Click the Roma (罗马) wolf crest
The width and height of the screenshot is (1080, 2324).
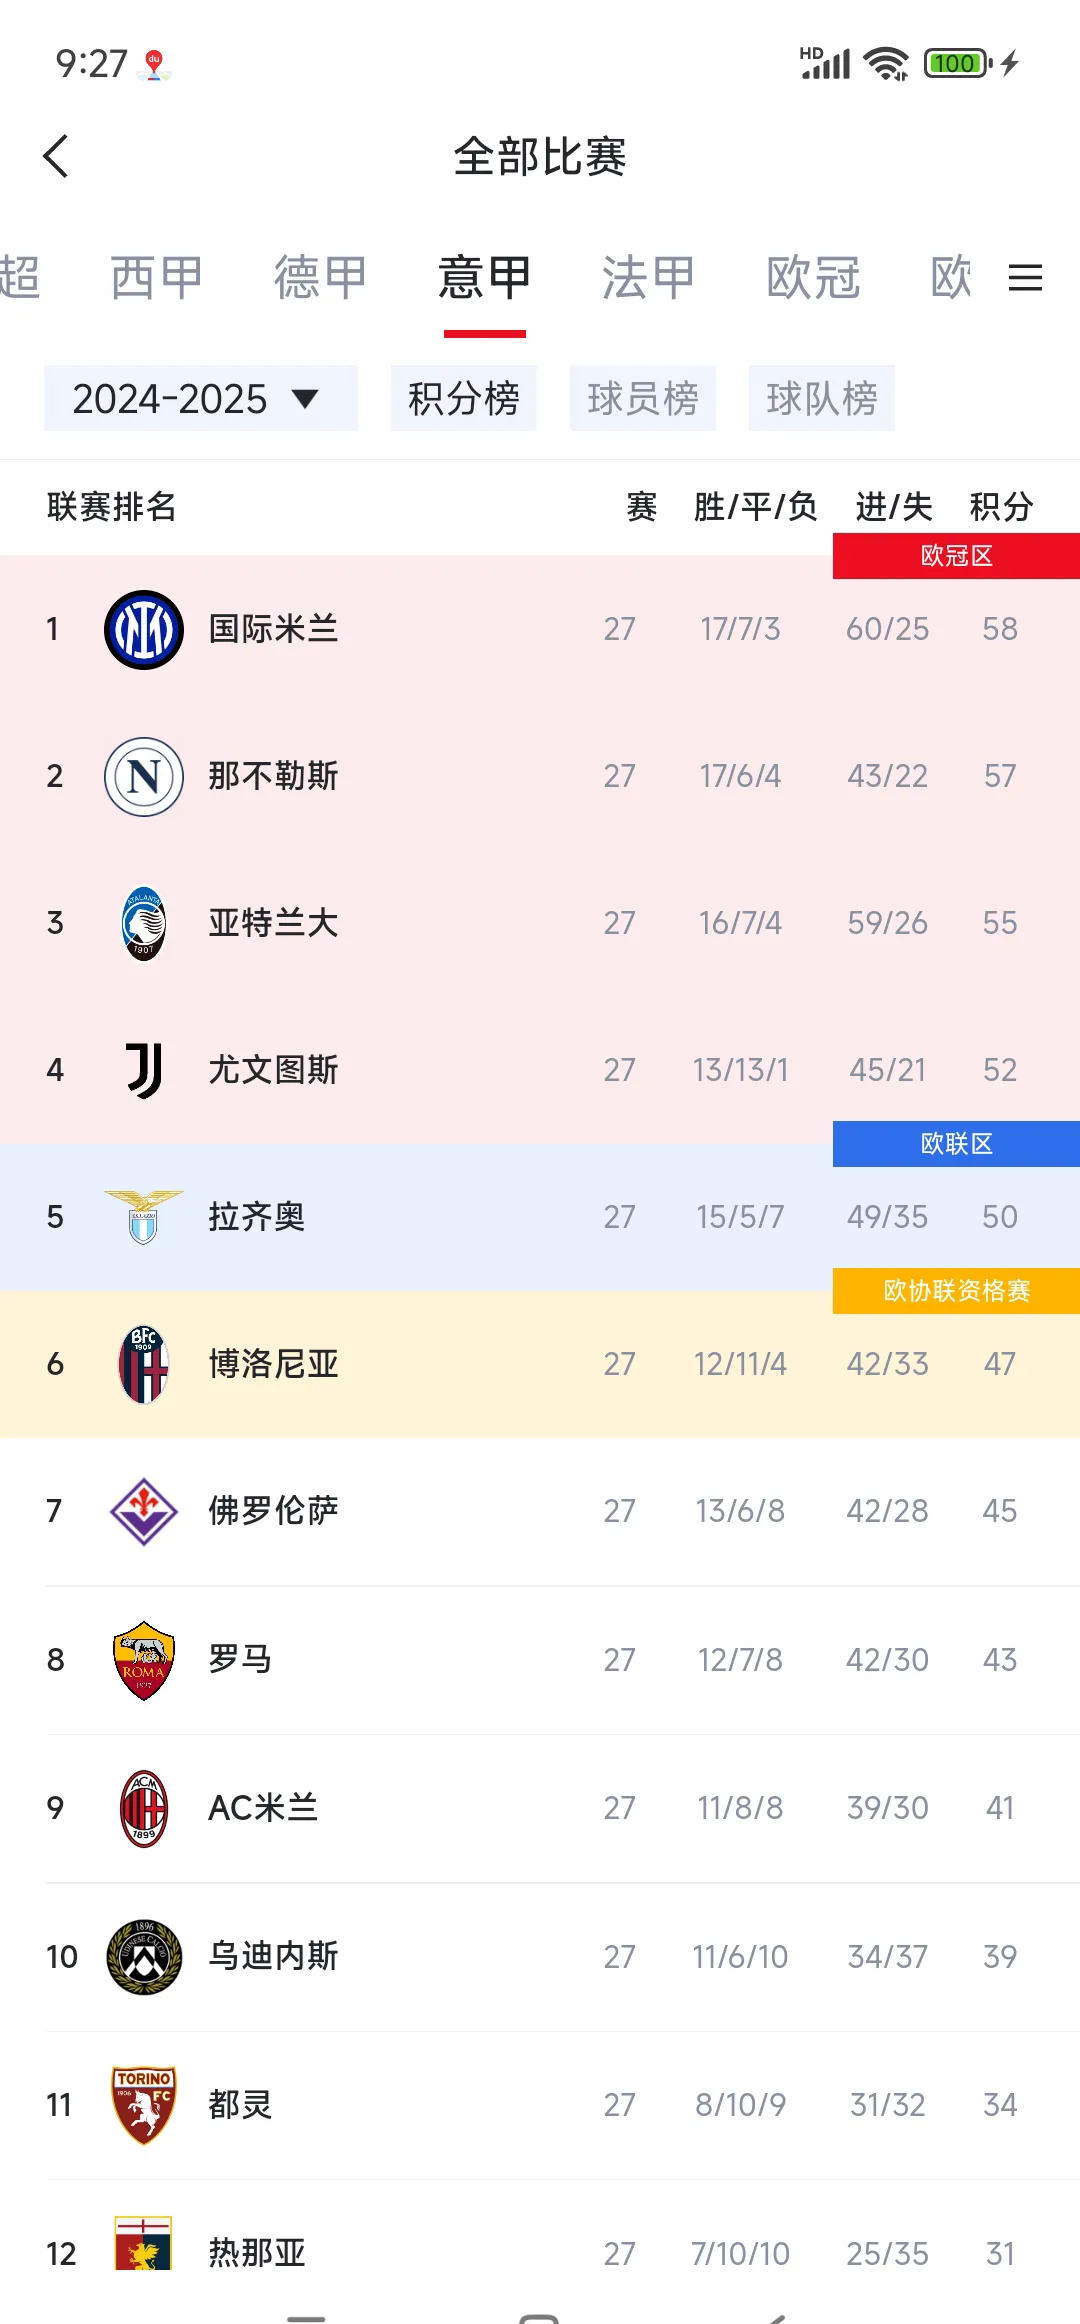pos(143,1657)
